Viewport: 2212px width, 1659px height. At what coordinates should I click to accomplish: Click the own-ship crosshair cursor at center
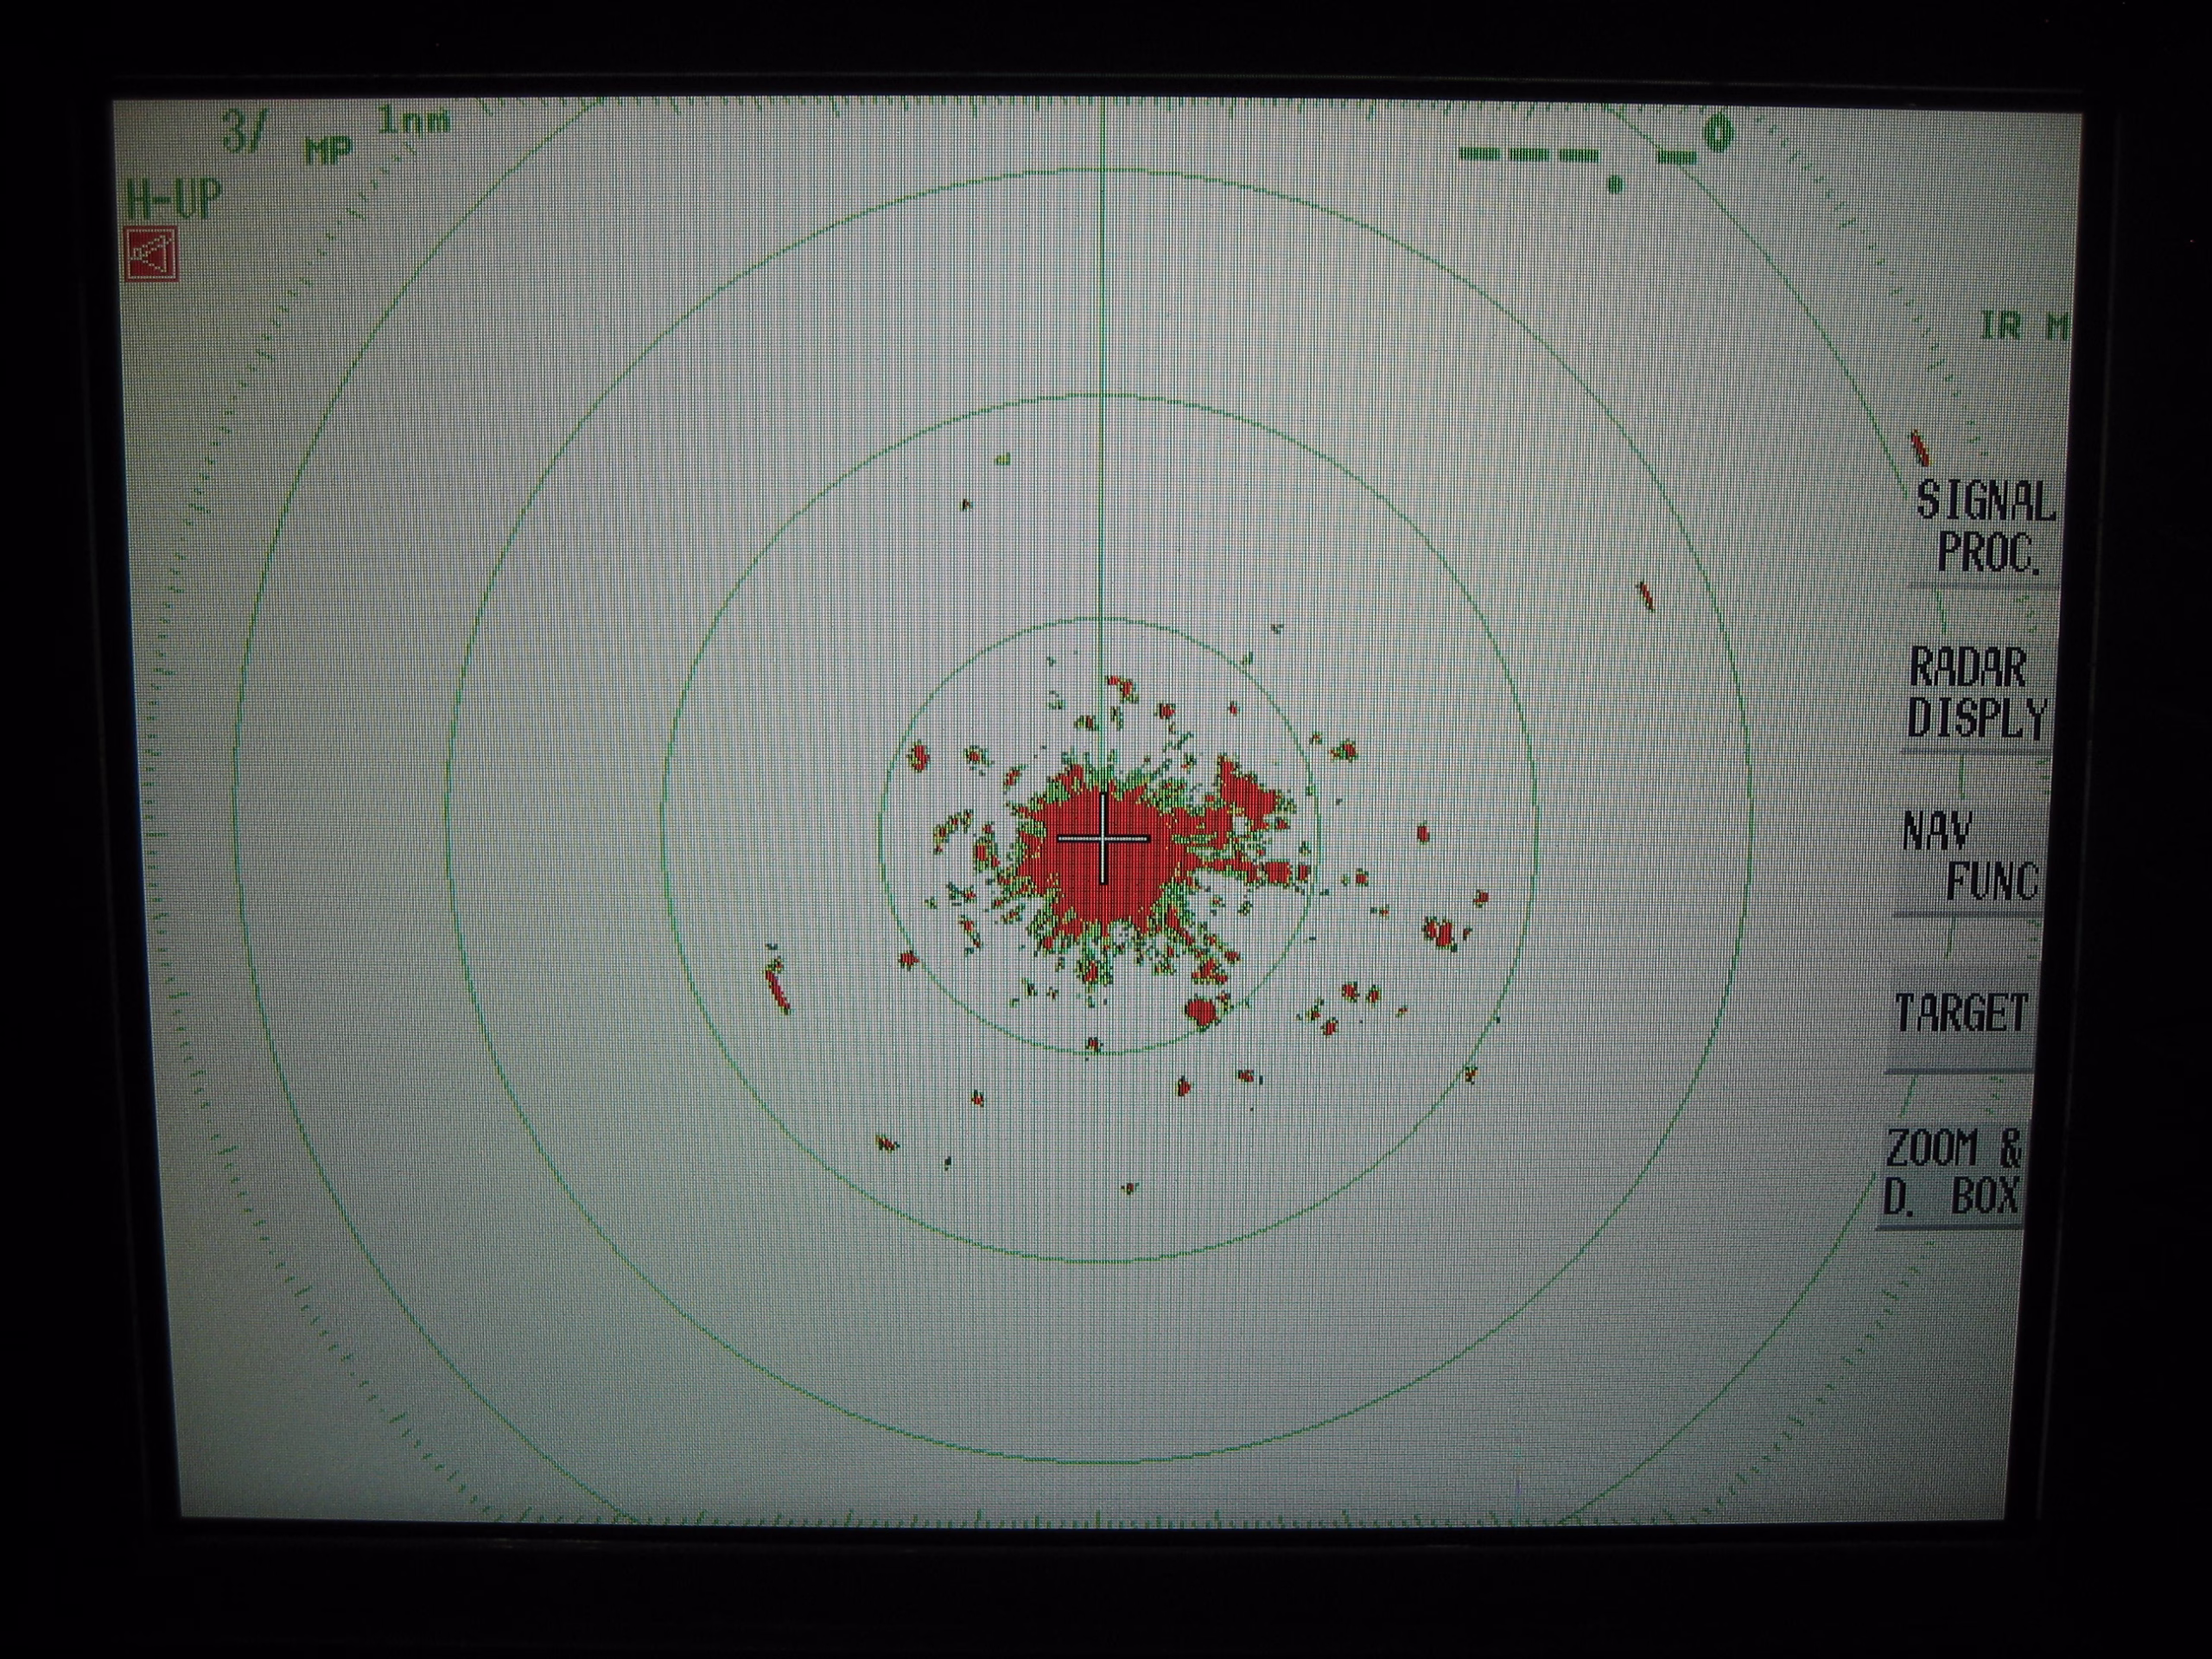(x=1104, y=838)
